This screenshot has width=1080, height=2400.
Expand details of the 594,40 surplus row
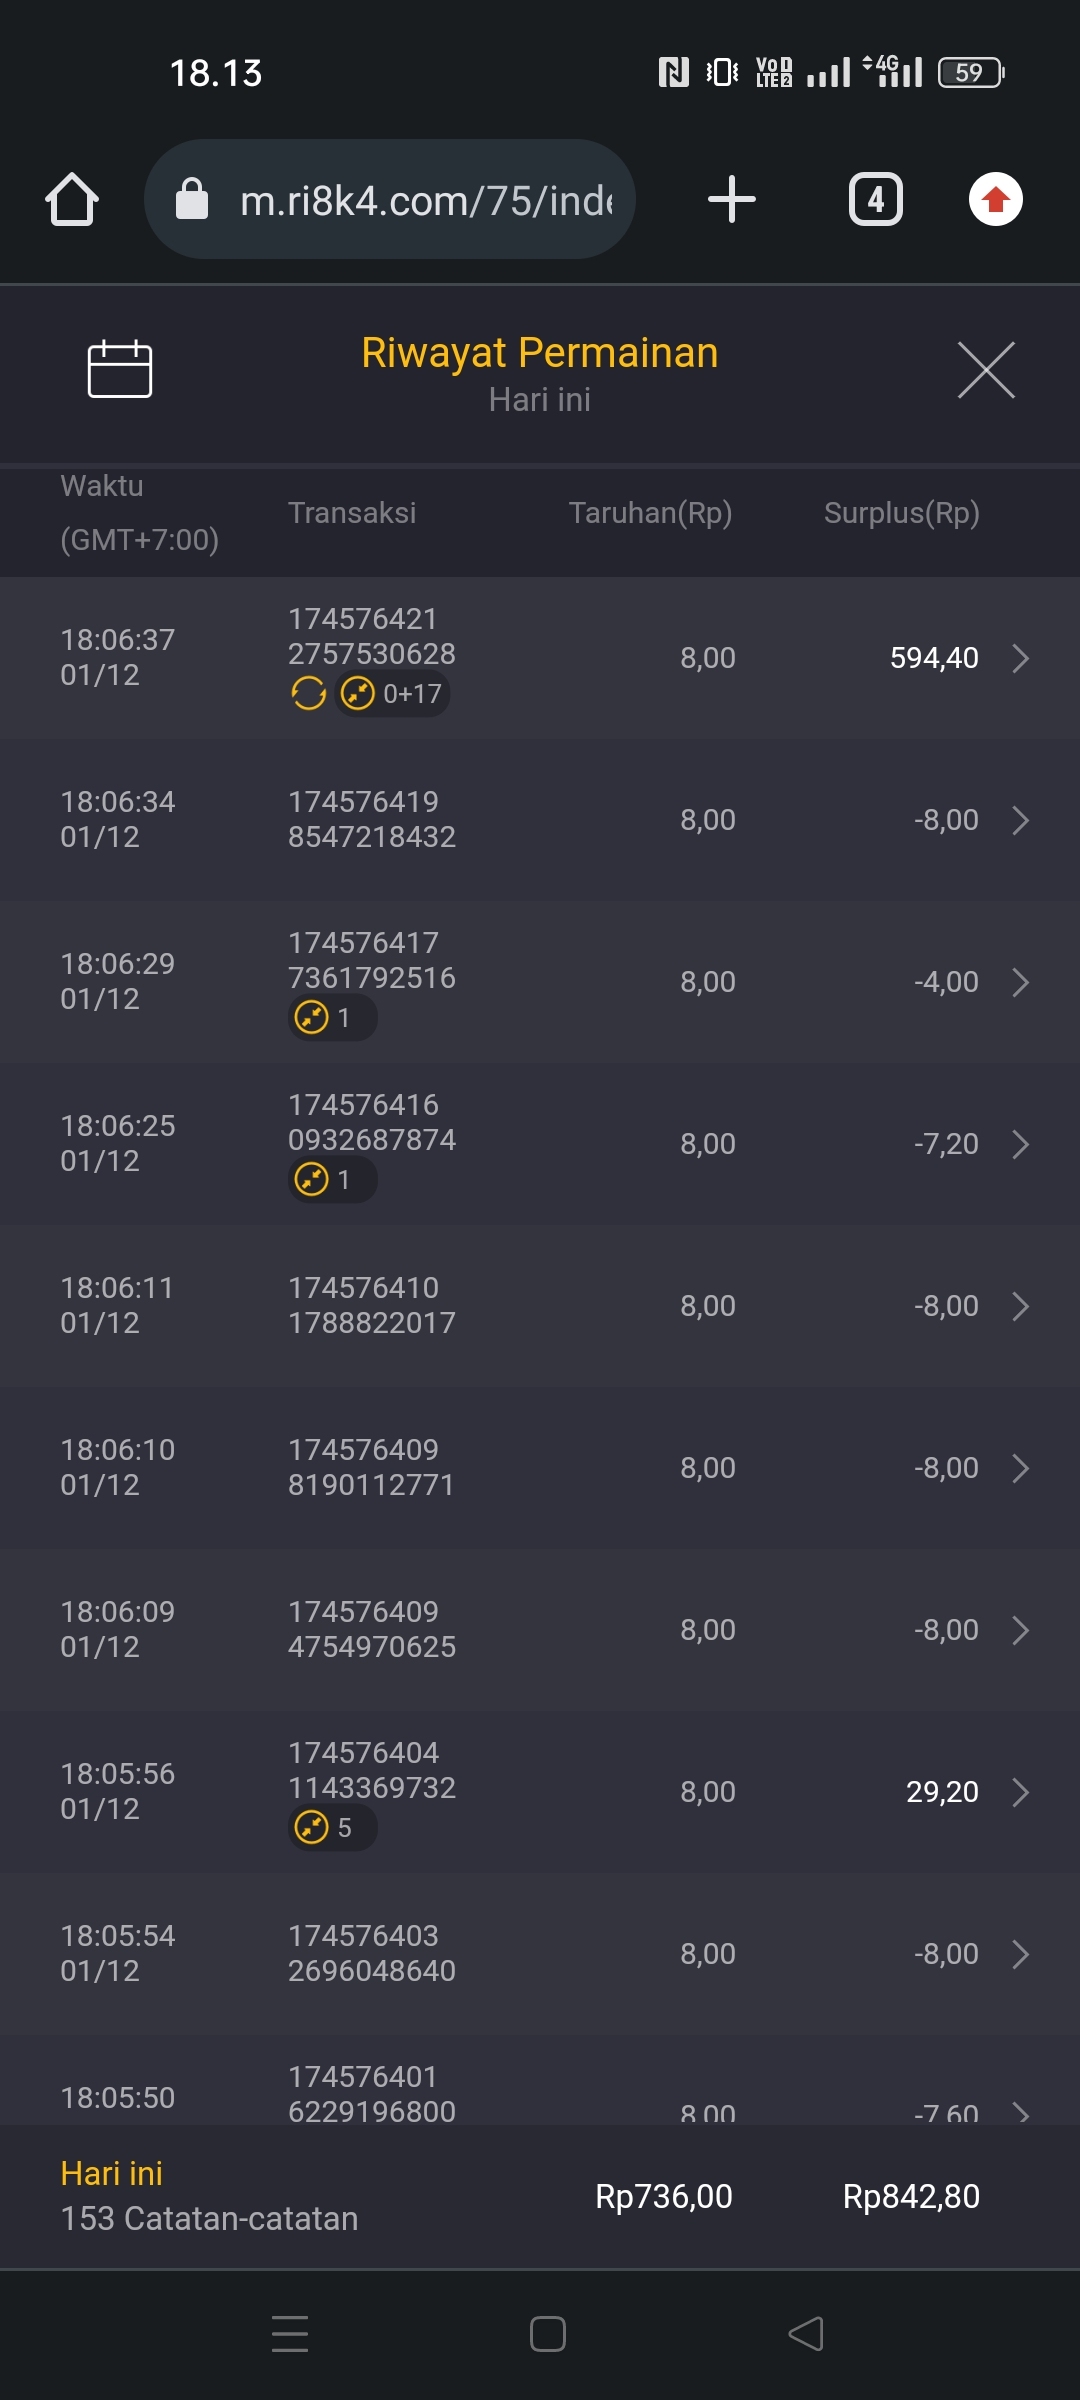1020,659
